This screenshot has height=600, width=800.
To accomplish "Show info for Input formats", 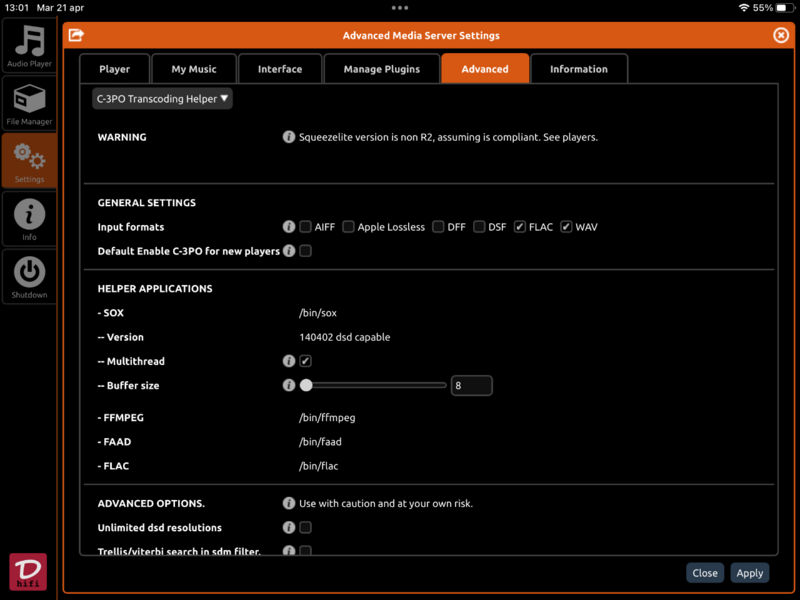I will [289, 227].
